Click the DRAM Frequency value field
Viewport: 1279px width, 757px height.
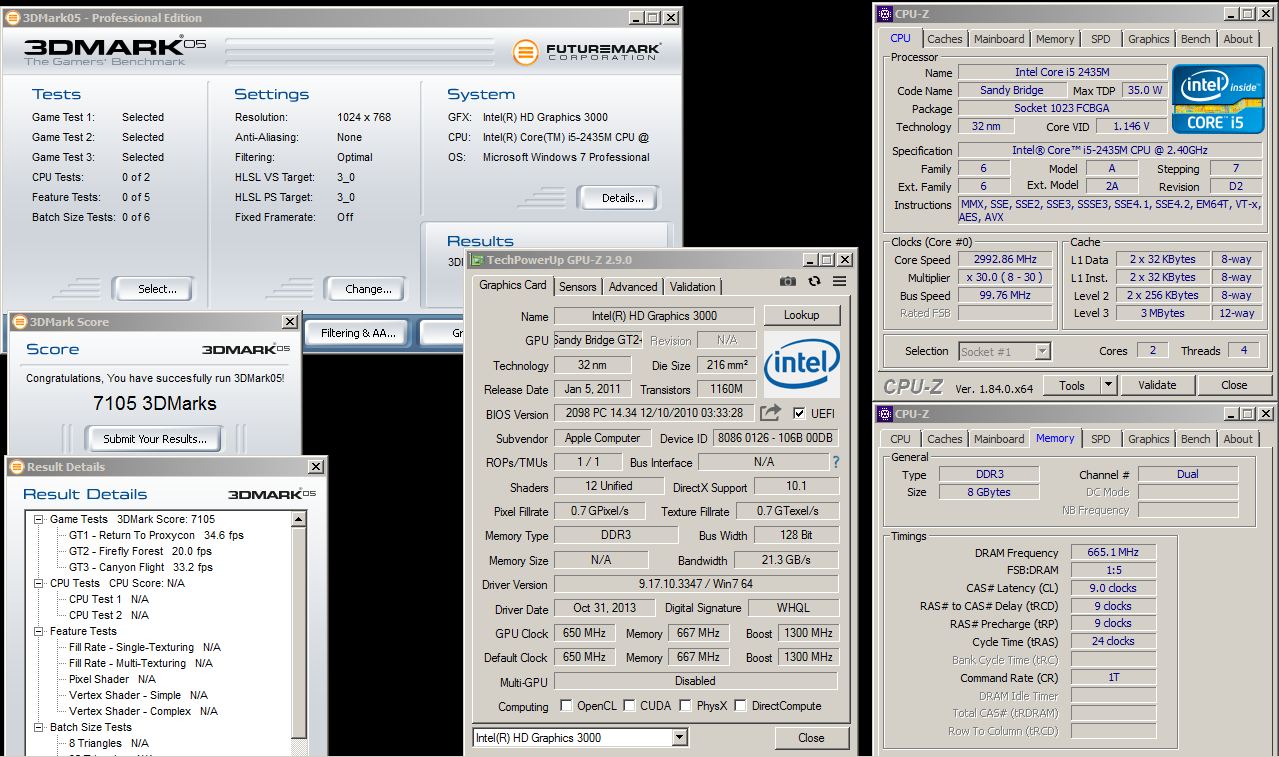click(1113, 552)
